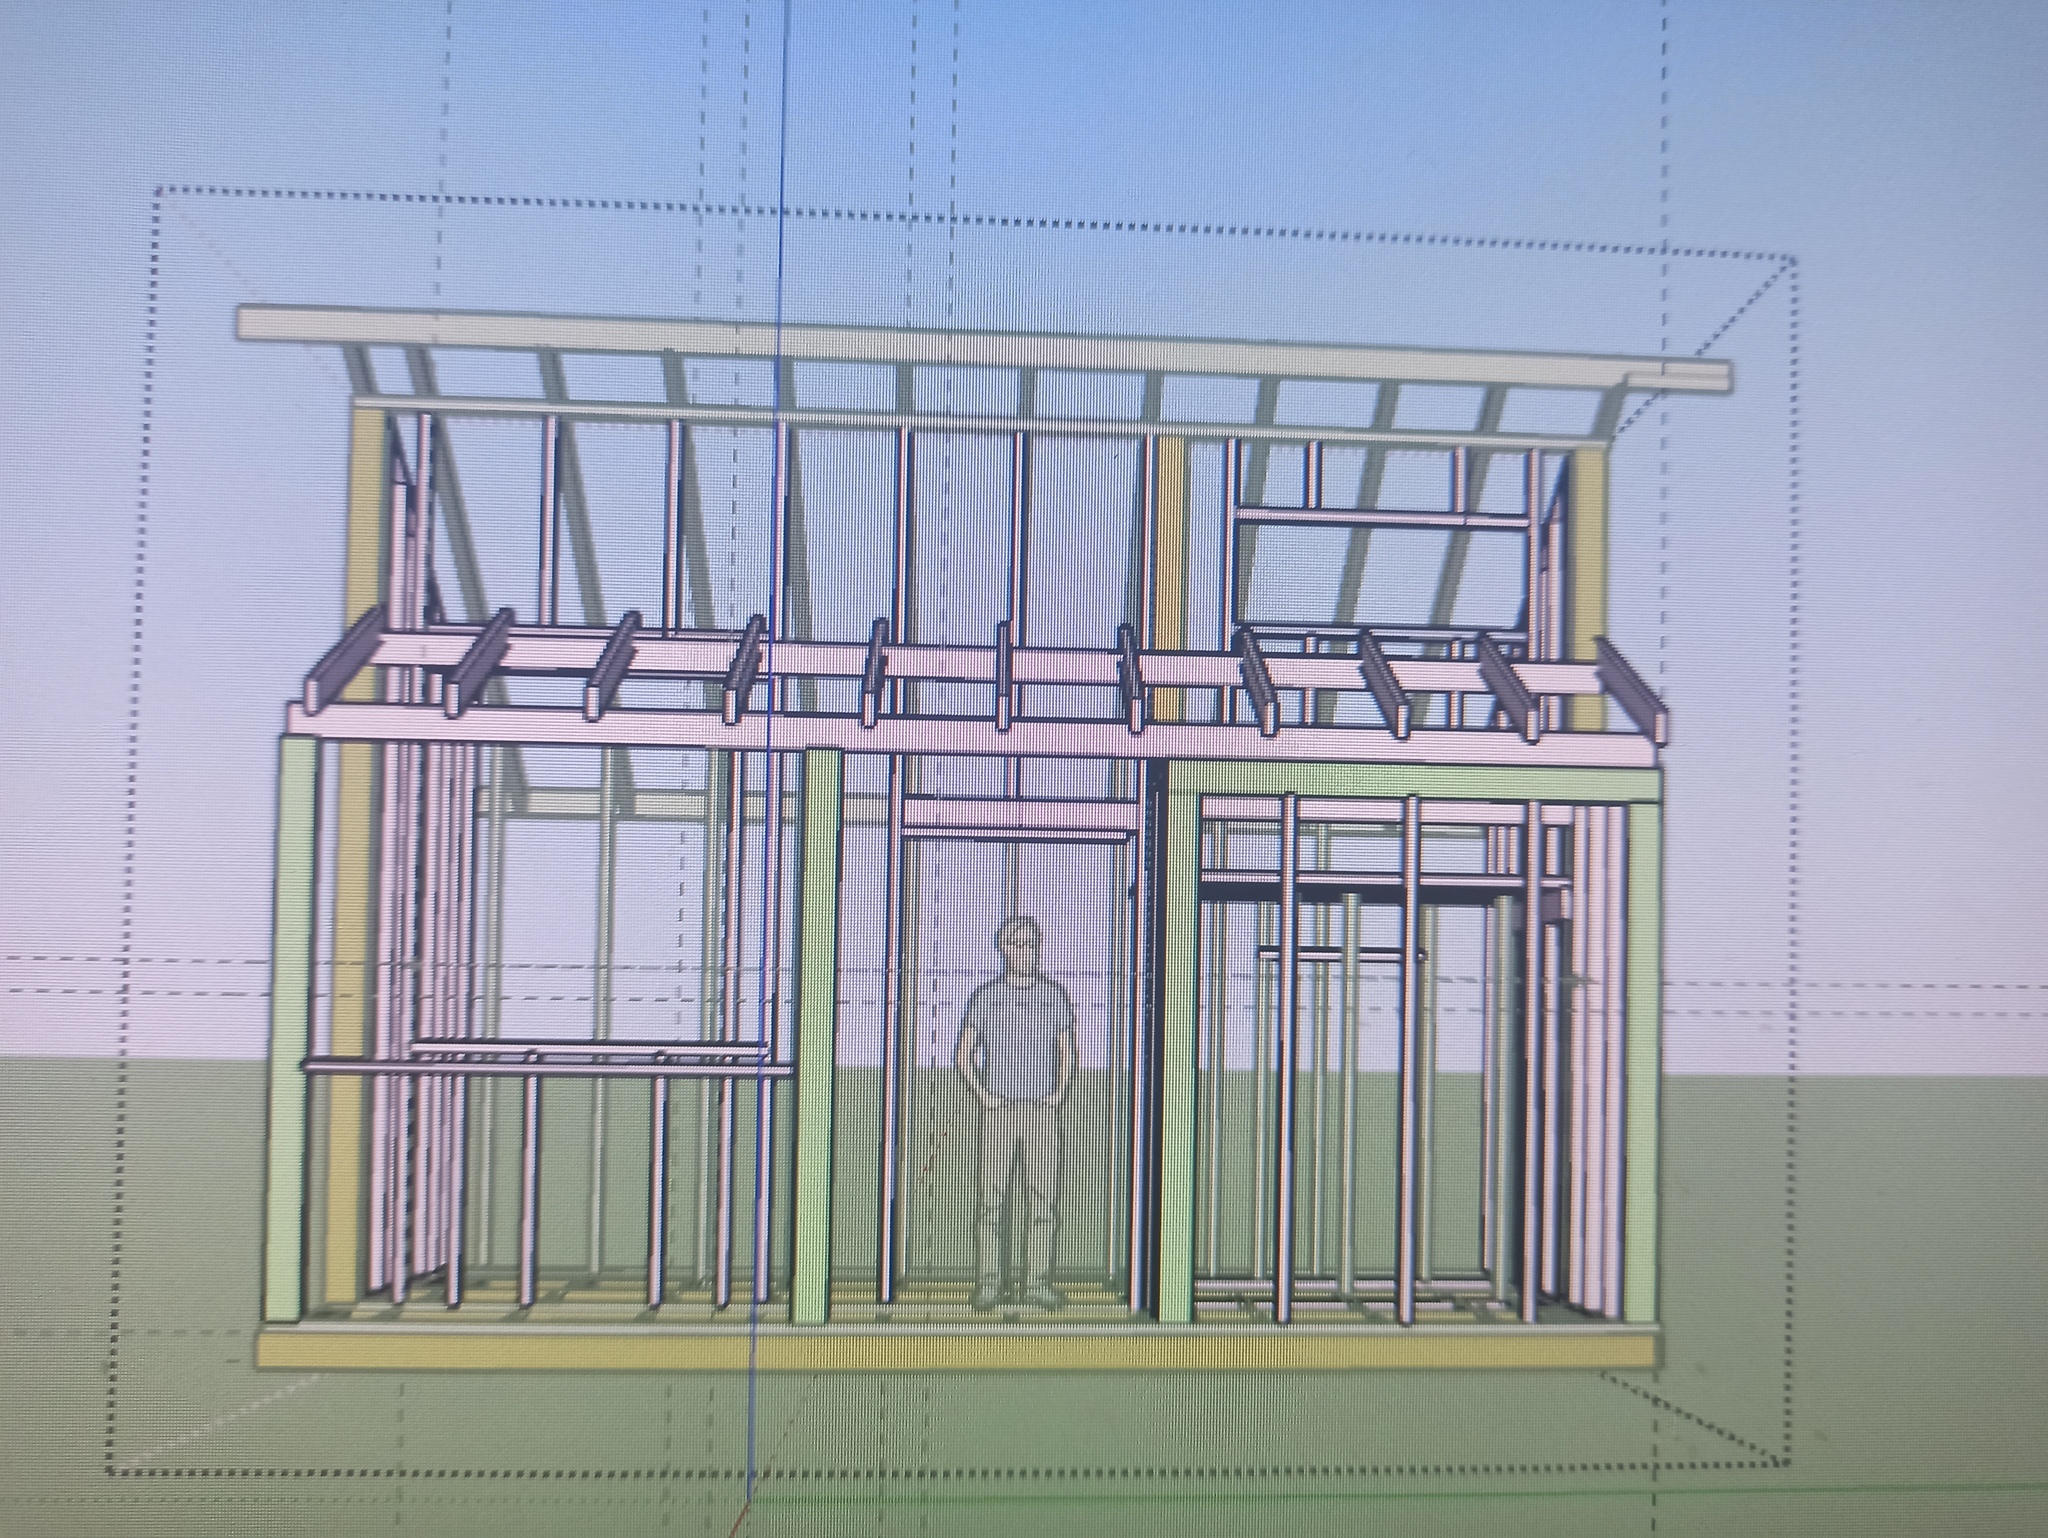Select the upper-right window header framing

[x=1385, y=516]
